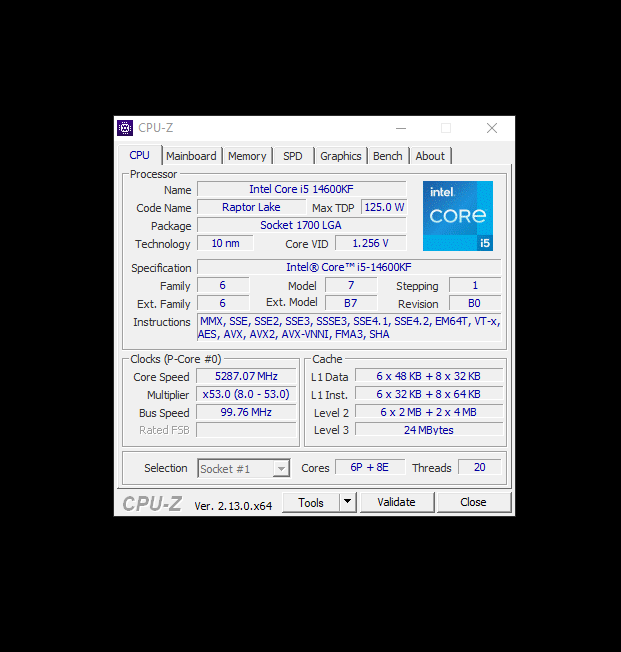Click the empty Rated FSB field
The image size is (621, 652).
coord(246,430)
